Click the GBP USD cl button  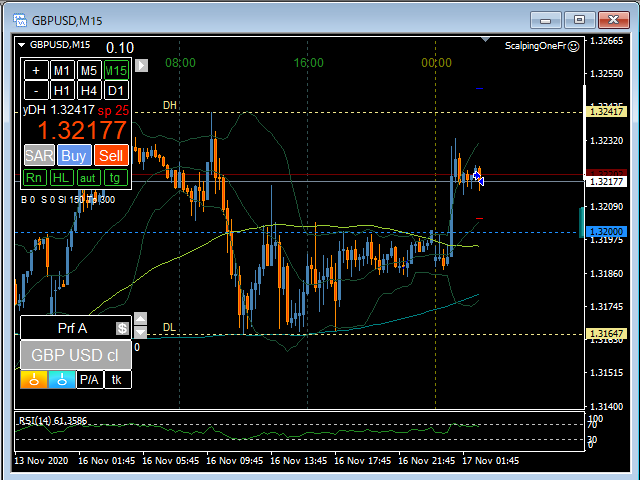(76, 355)
